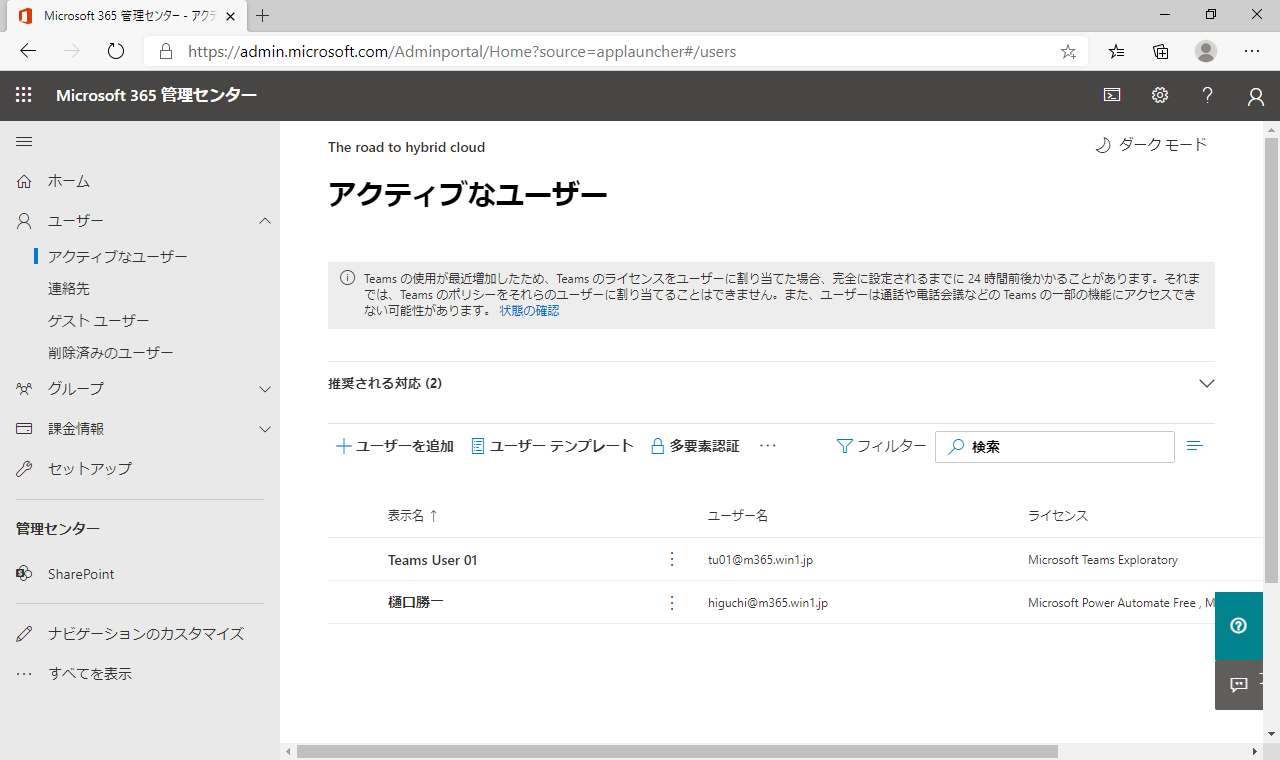Open the Teams User 01 user
Screen dimensions: 1280x760
point(433,560)
